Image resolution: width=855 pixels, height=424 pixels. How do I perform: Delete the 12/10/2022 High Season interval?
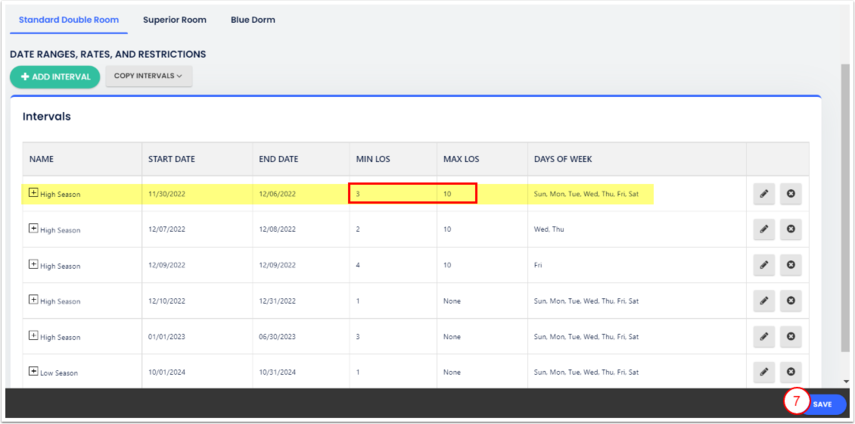[791, 301]
